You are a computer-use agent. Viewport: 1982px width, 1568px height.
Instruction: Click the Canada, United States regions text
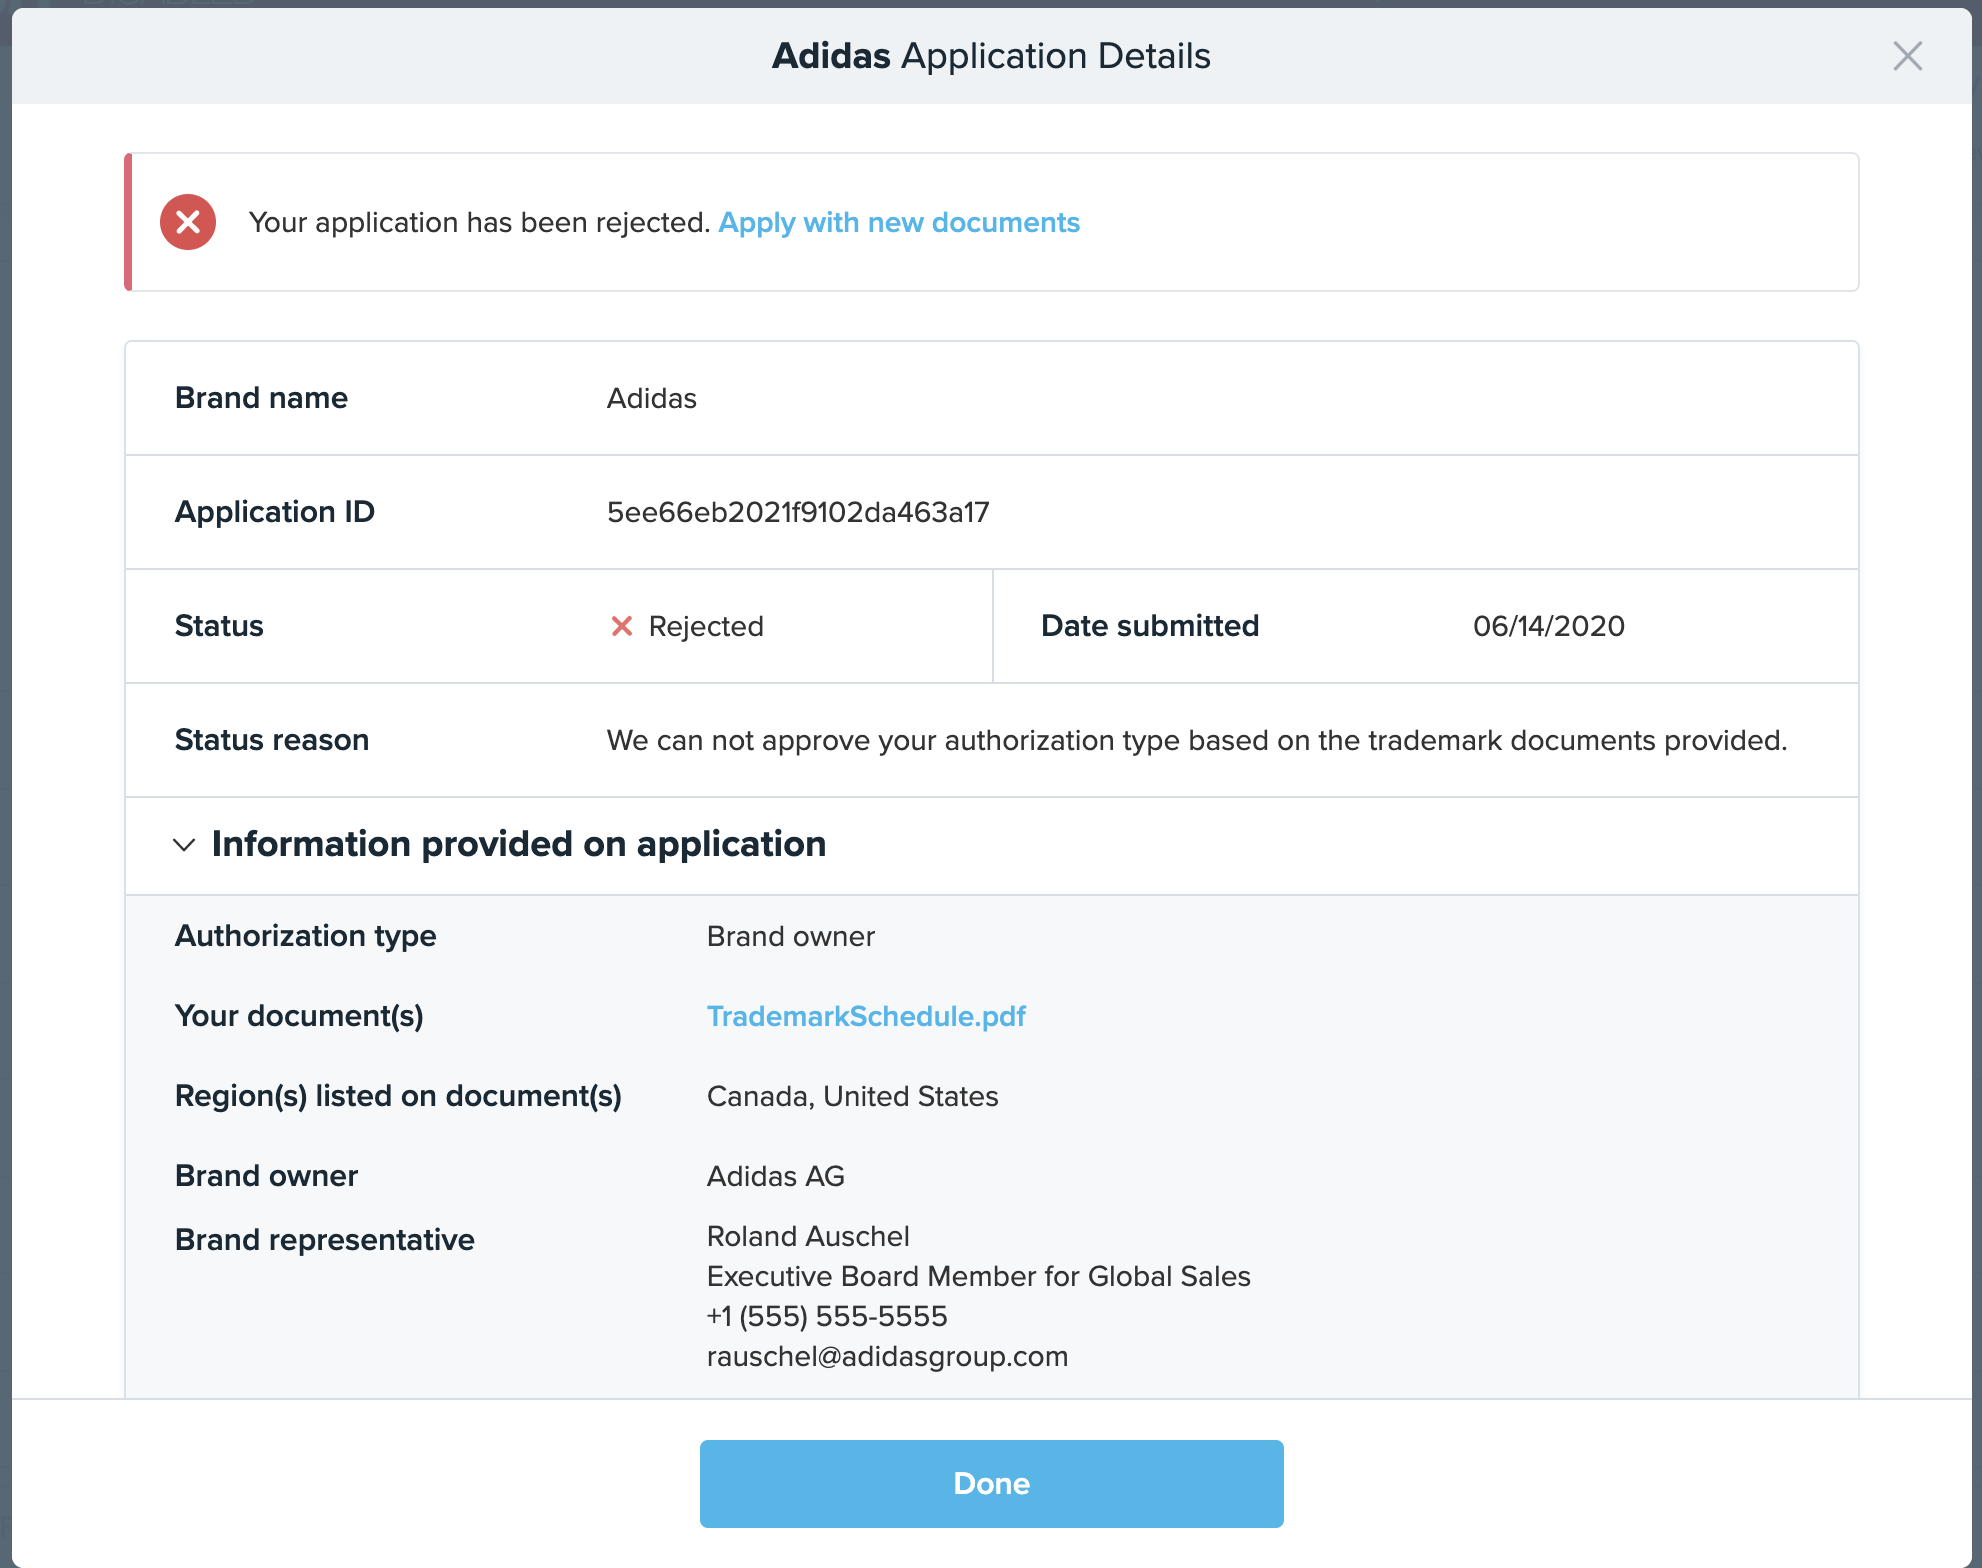tap(852, 1096)
